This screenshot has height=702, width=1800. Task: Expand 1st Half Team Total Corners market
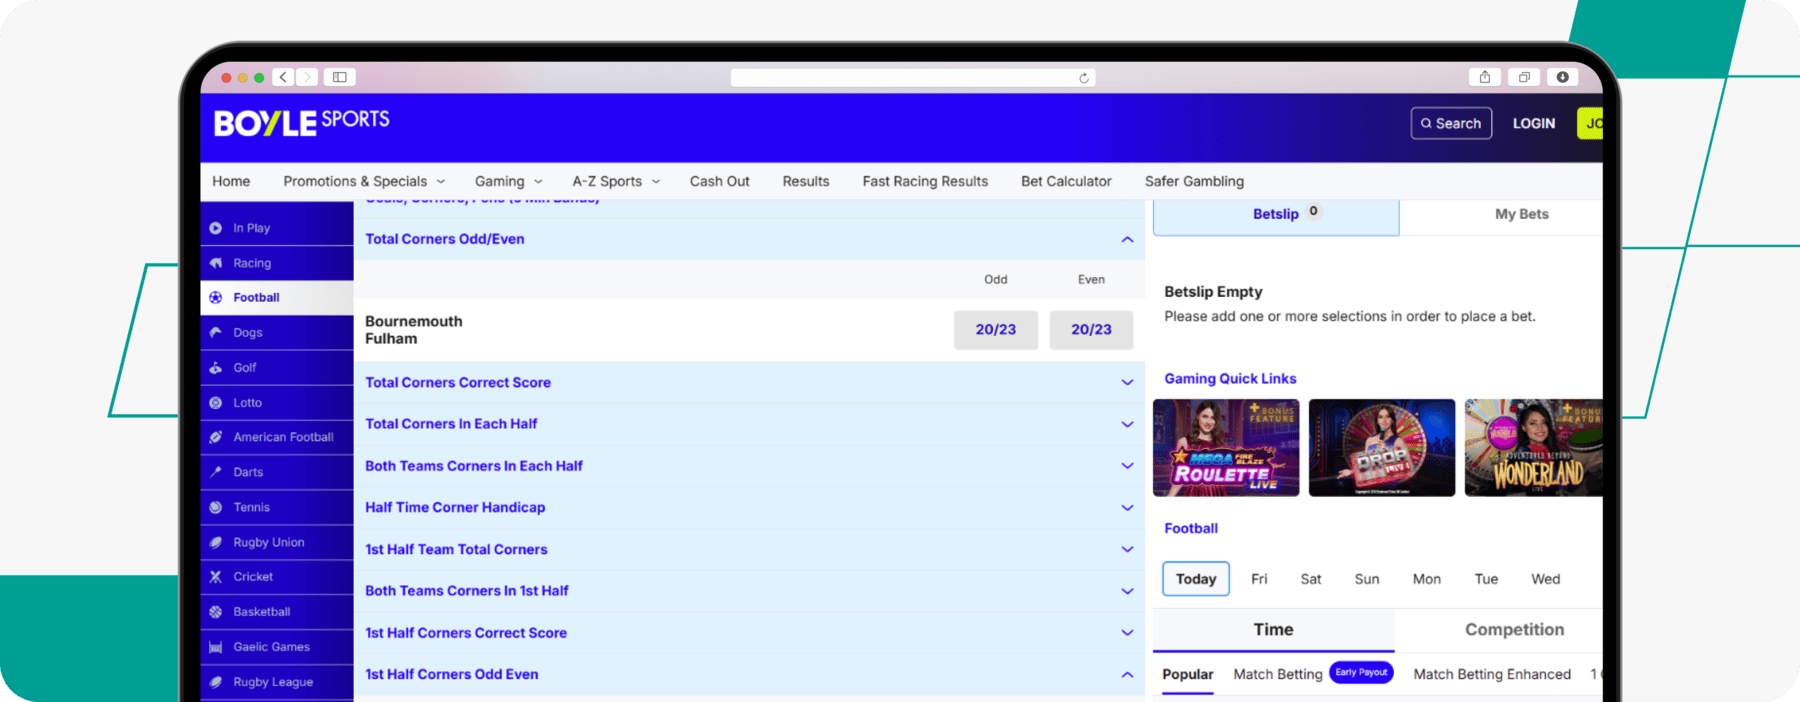click(1127, 549)
